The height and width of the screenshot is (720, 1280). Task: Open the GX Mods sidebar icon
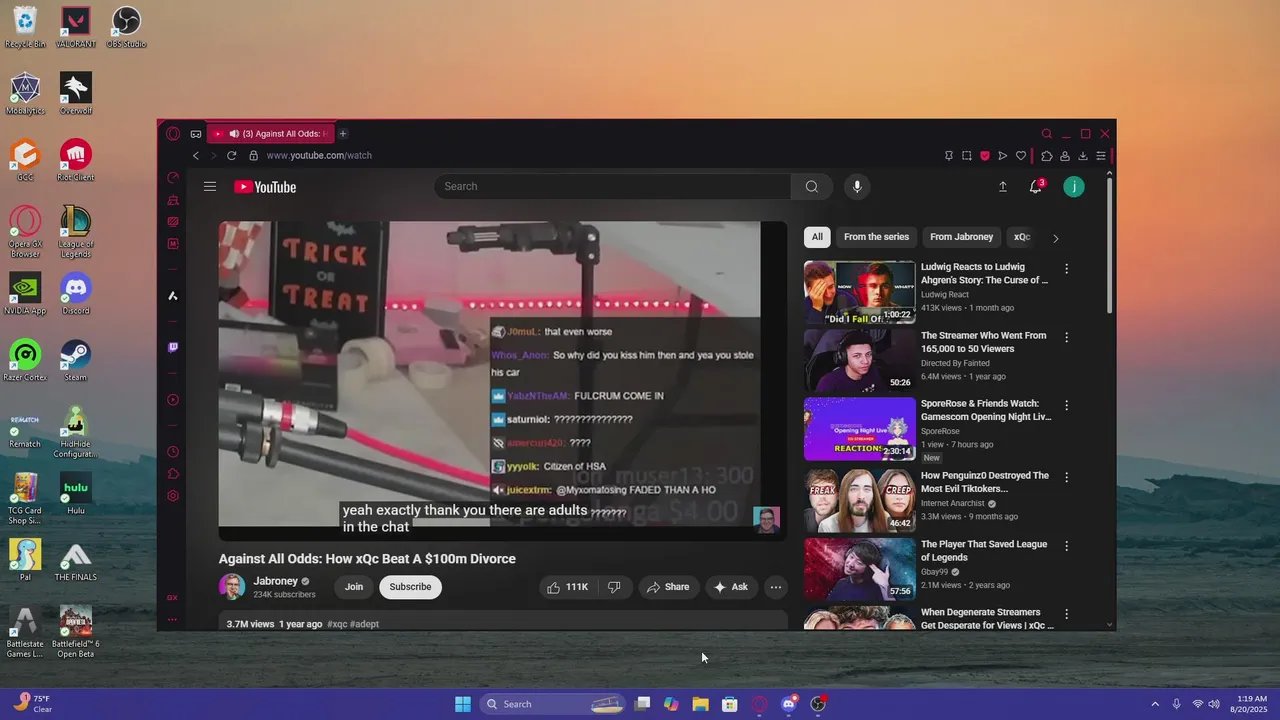pyautogui.click(x=173, y=222)
